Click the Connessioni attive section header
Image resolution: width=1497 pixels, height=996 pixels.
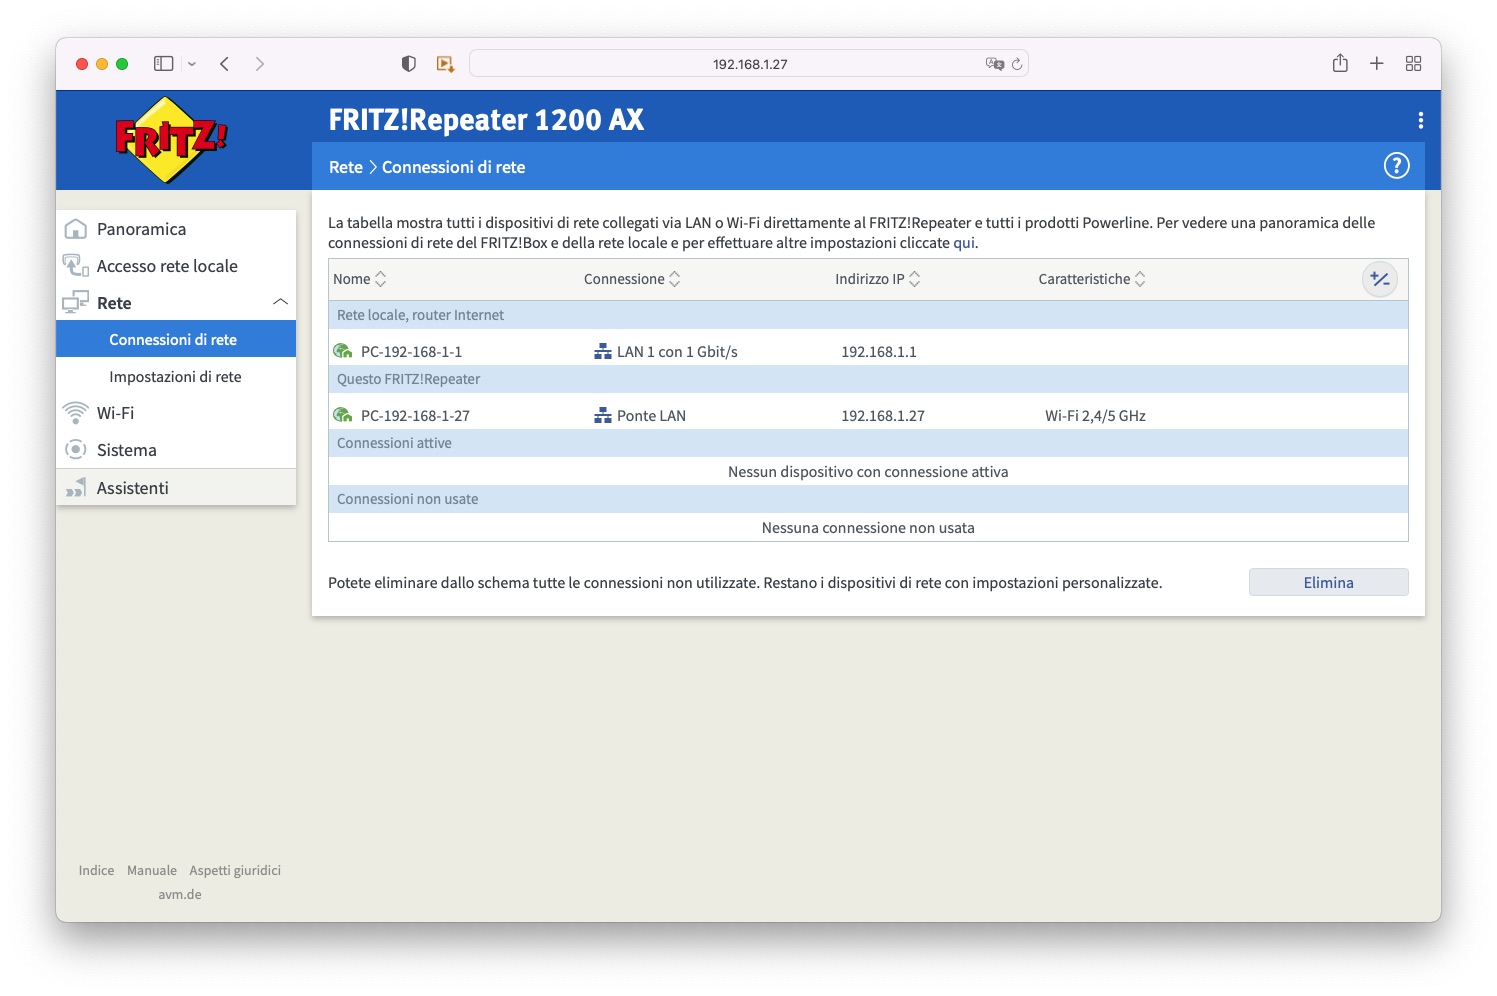868,443
